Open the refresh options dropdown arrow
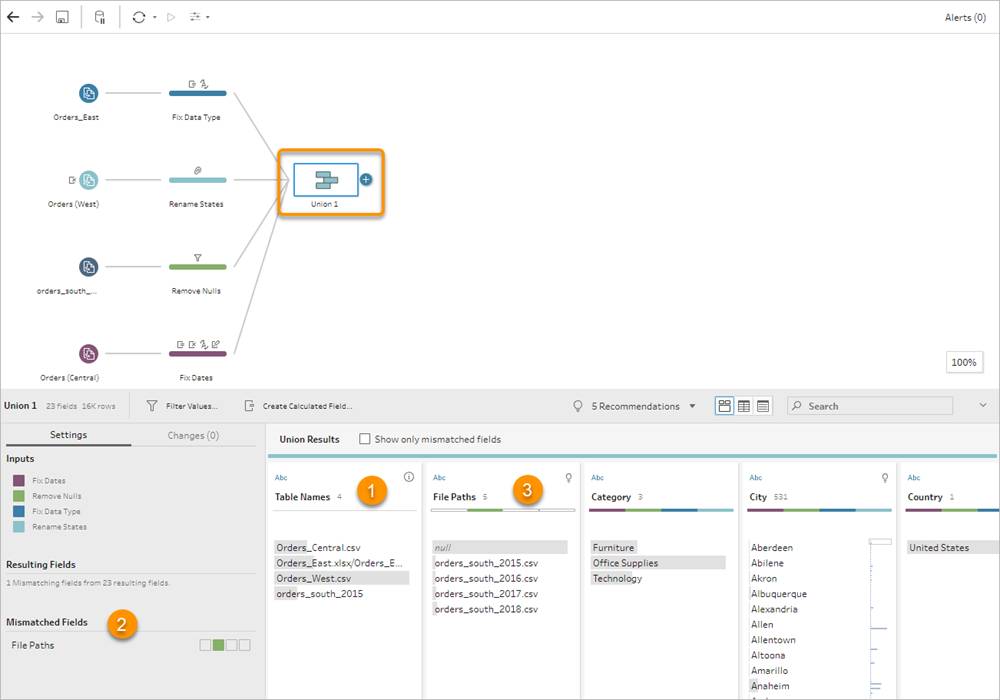This screenshot has width=1000, height=700. point(155,17)
